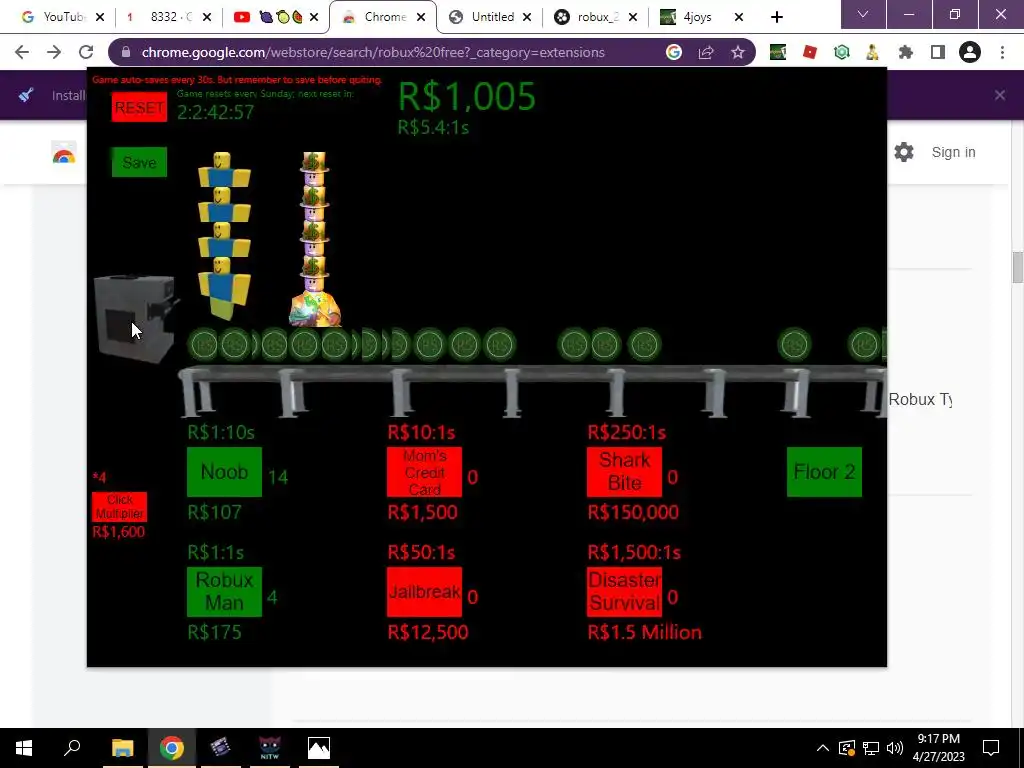Click the gray Robux machine
The width and height of the screenshot is (1024, 768).
pos(136,319)
